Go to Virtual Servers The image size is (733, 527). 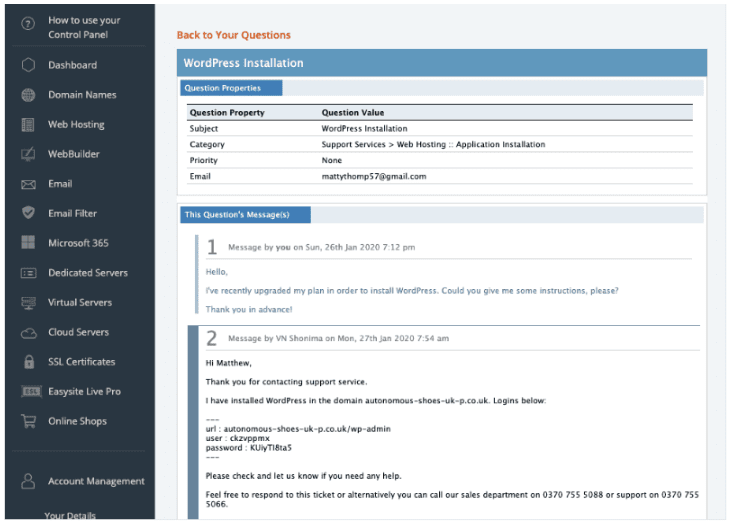click(x=80, y=303)
